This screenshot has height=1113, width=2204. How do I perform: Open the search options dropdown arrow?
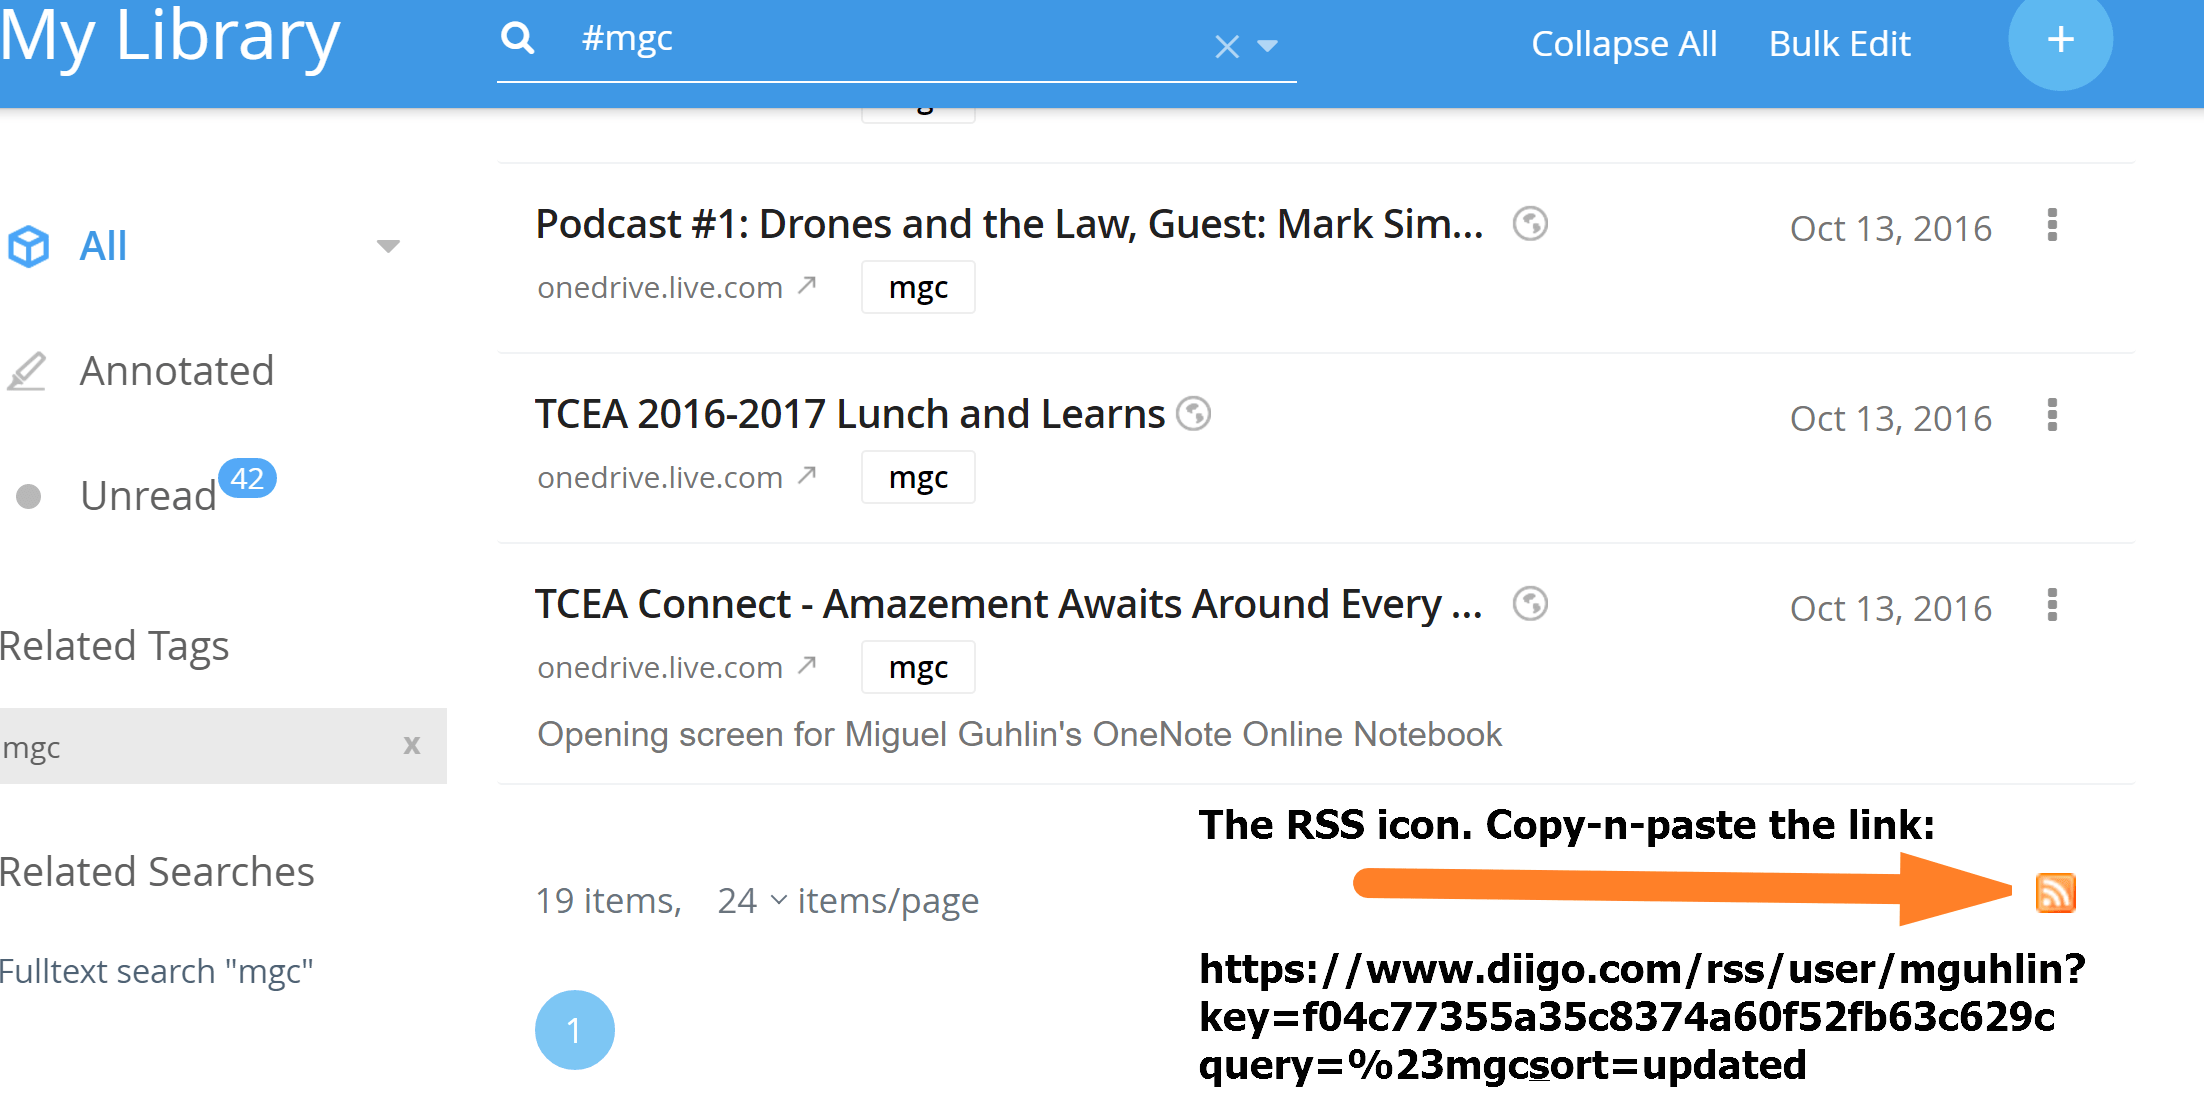coord(1268,46)
